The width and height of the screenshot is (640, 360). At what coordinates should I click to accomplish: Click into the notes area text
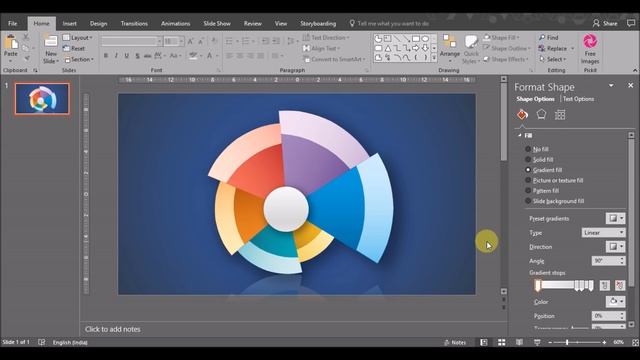click(113, 329)
